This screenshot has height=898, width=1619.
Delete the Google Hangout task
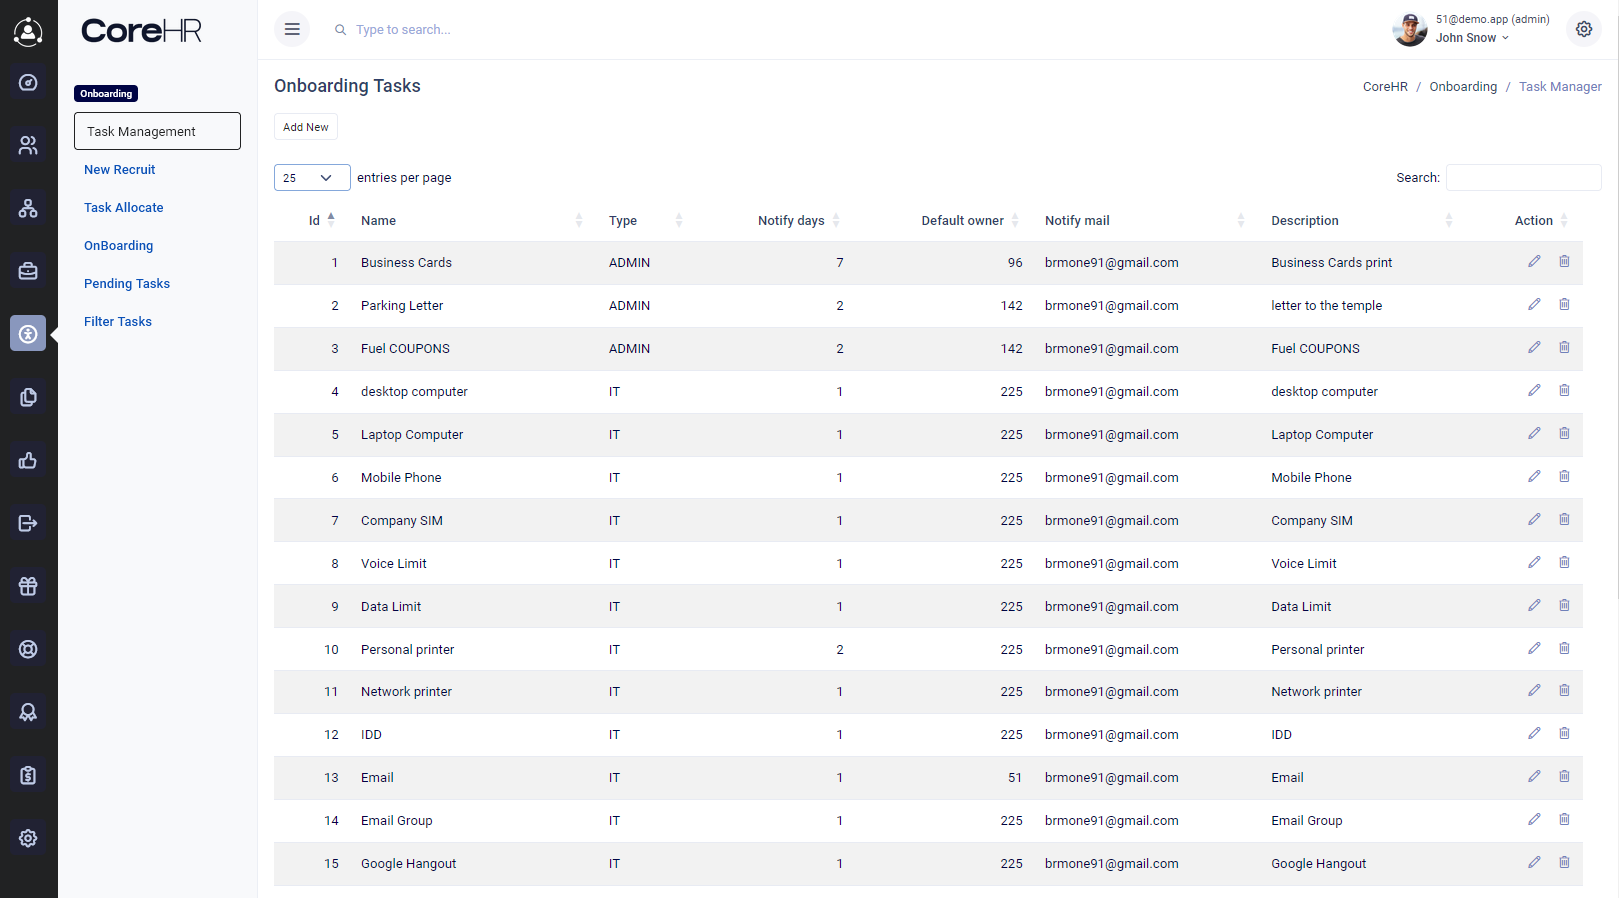(1564, 863)
